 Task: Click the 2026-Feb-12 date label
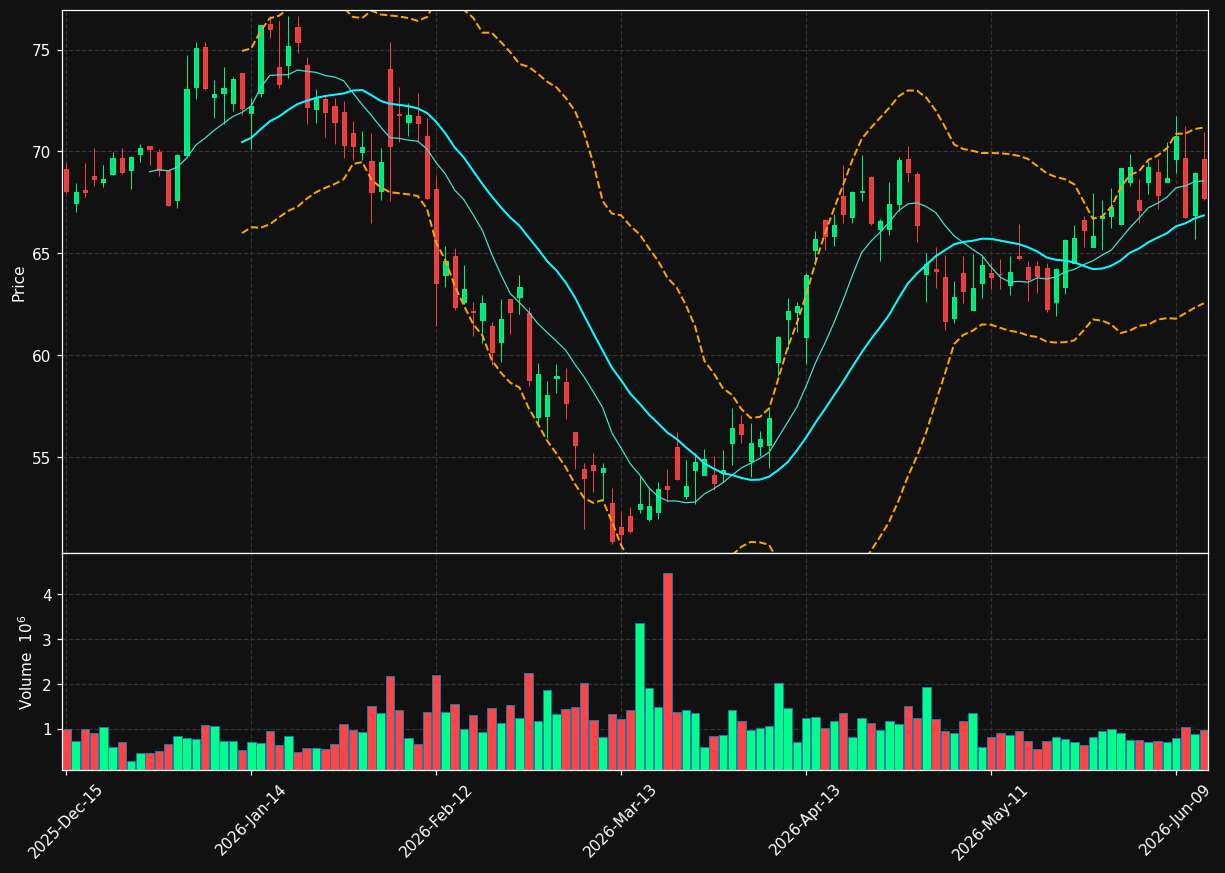435,821
